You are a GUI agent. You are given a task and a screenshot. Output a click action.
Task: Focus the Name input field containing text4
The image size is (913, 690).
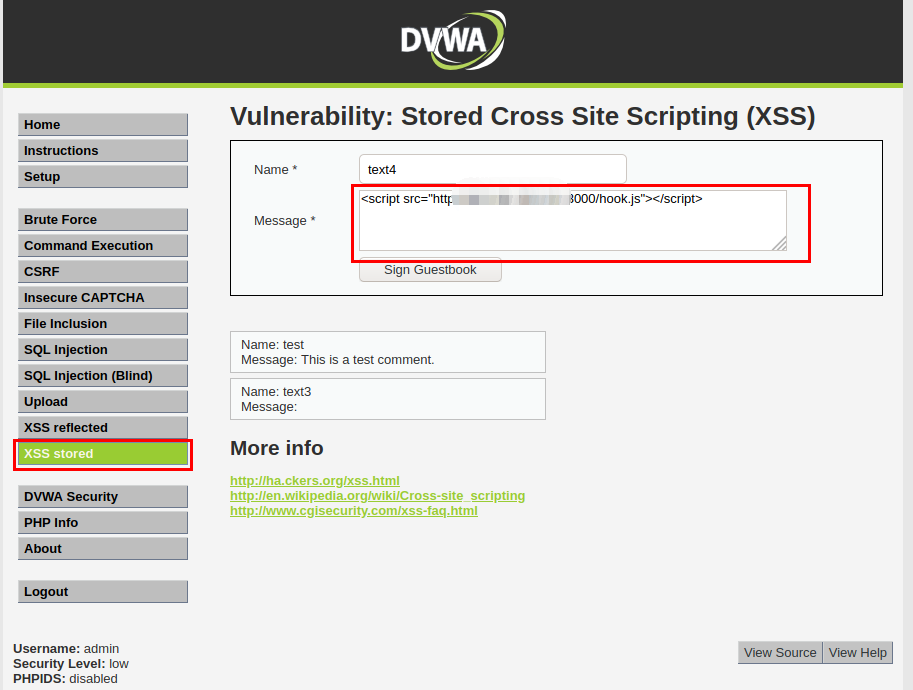[x=493, y=169]
